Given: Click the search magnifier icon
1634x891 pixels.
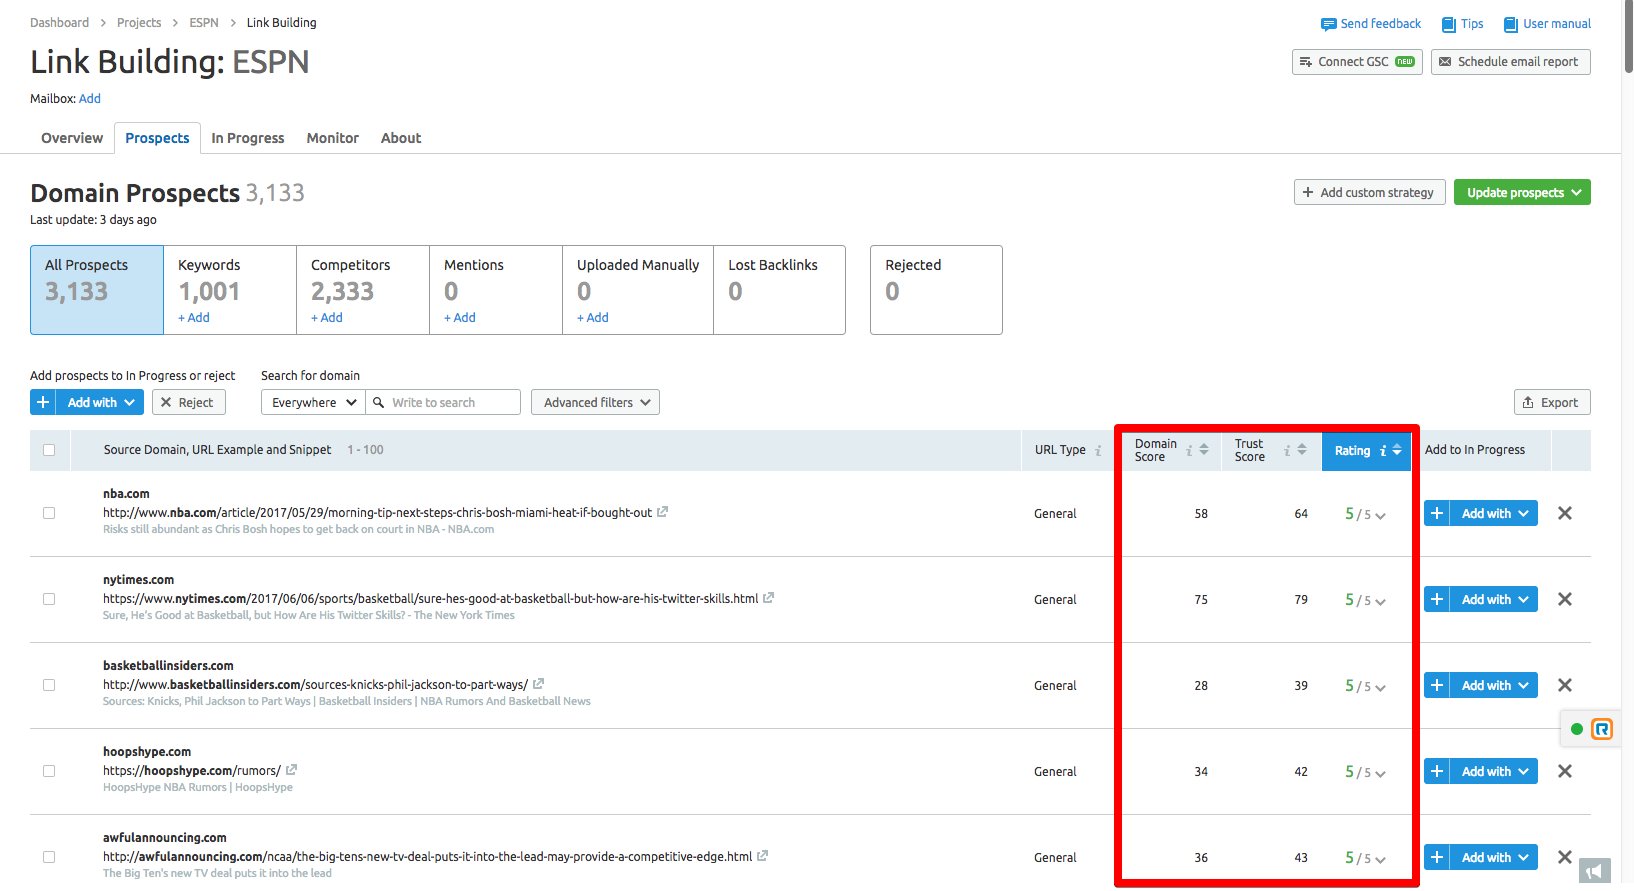Looking at the screenshot, I should click(379, 402).
